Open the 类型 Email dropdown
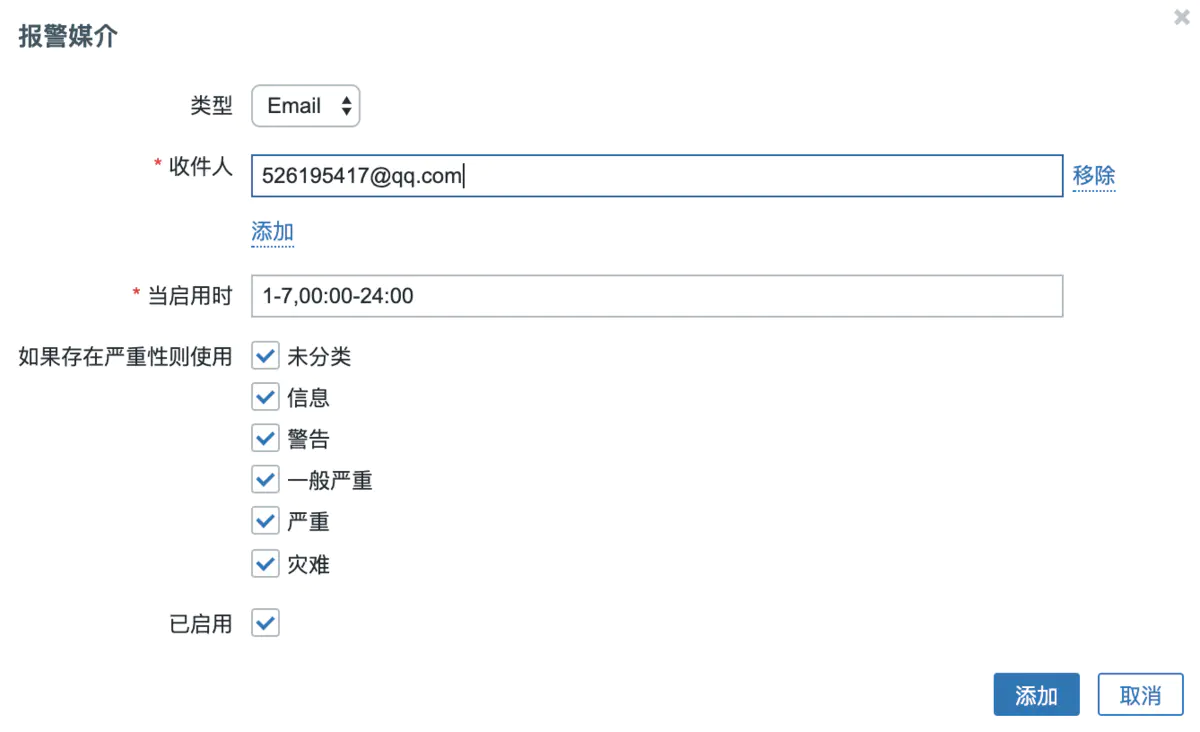 [x=306, y=106]
